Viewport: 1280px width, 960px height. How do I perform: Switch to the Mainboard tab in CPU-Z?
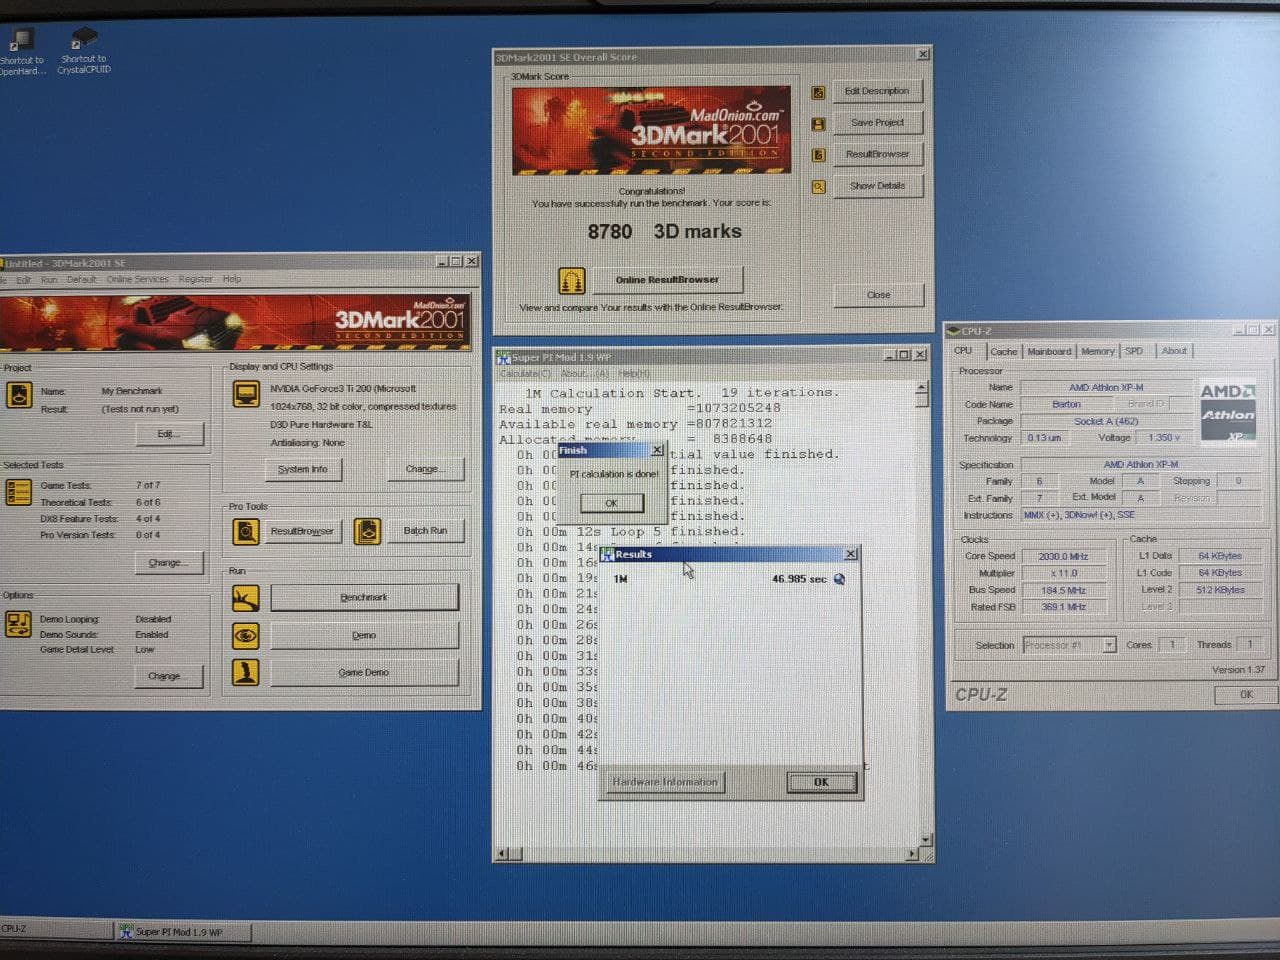pyautogui.click(x=1049, y=352)
